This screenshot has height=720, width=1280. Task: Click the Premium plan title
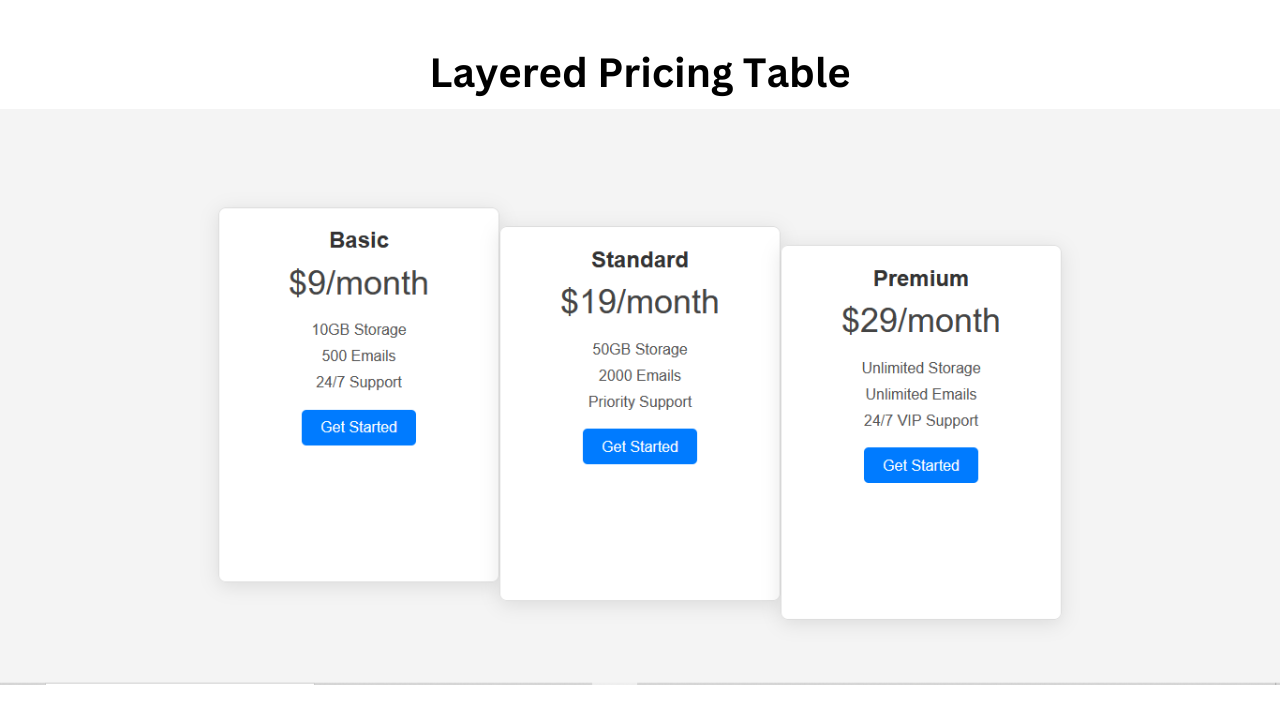[x=920, y=279]
